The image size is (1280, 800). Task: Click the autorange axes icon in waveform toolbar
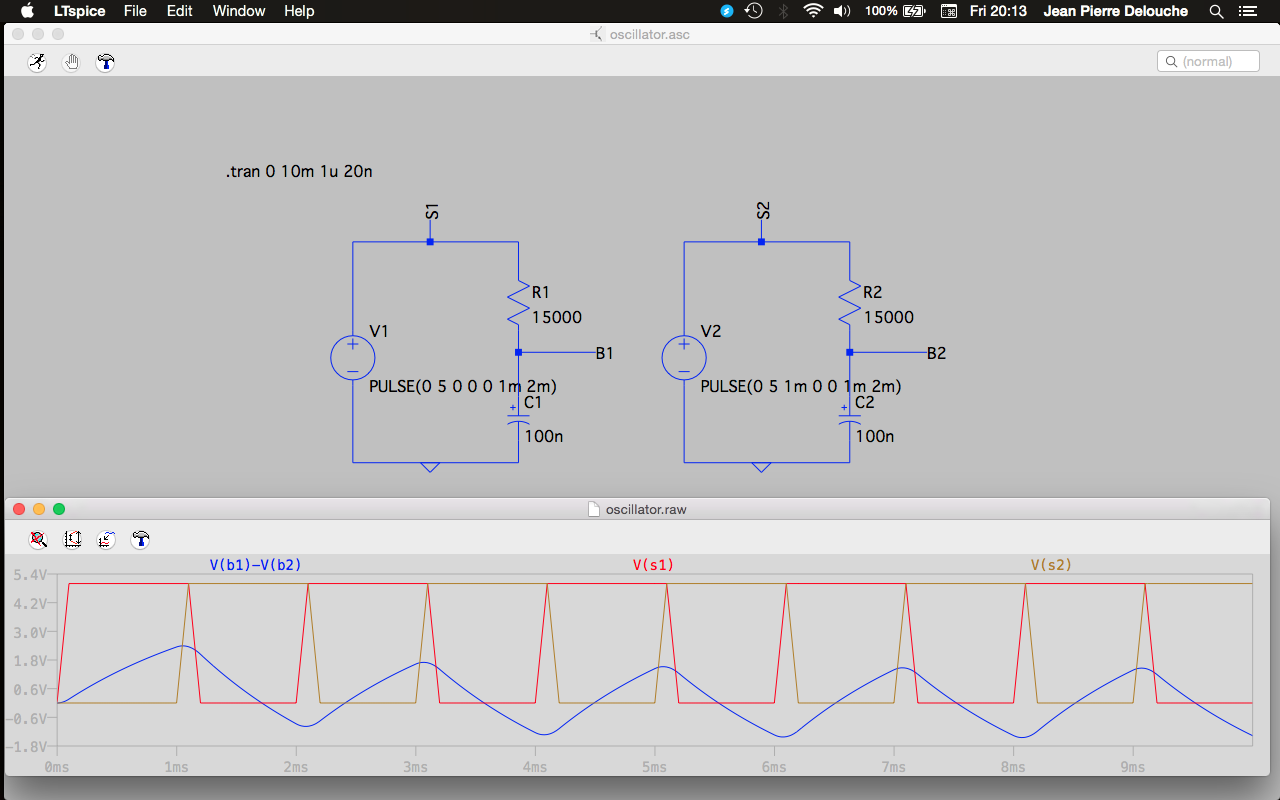[72, 539]
